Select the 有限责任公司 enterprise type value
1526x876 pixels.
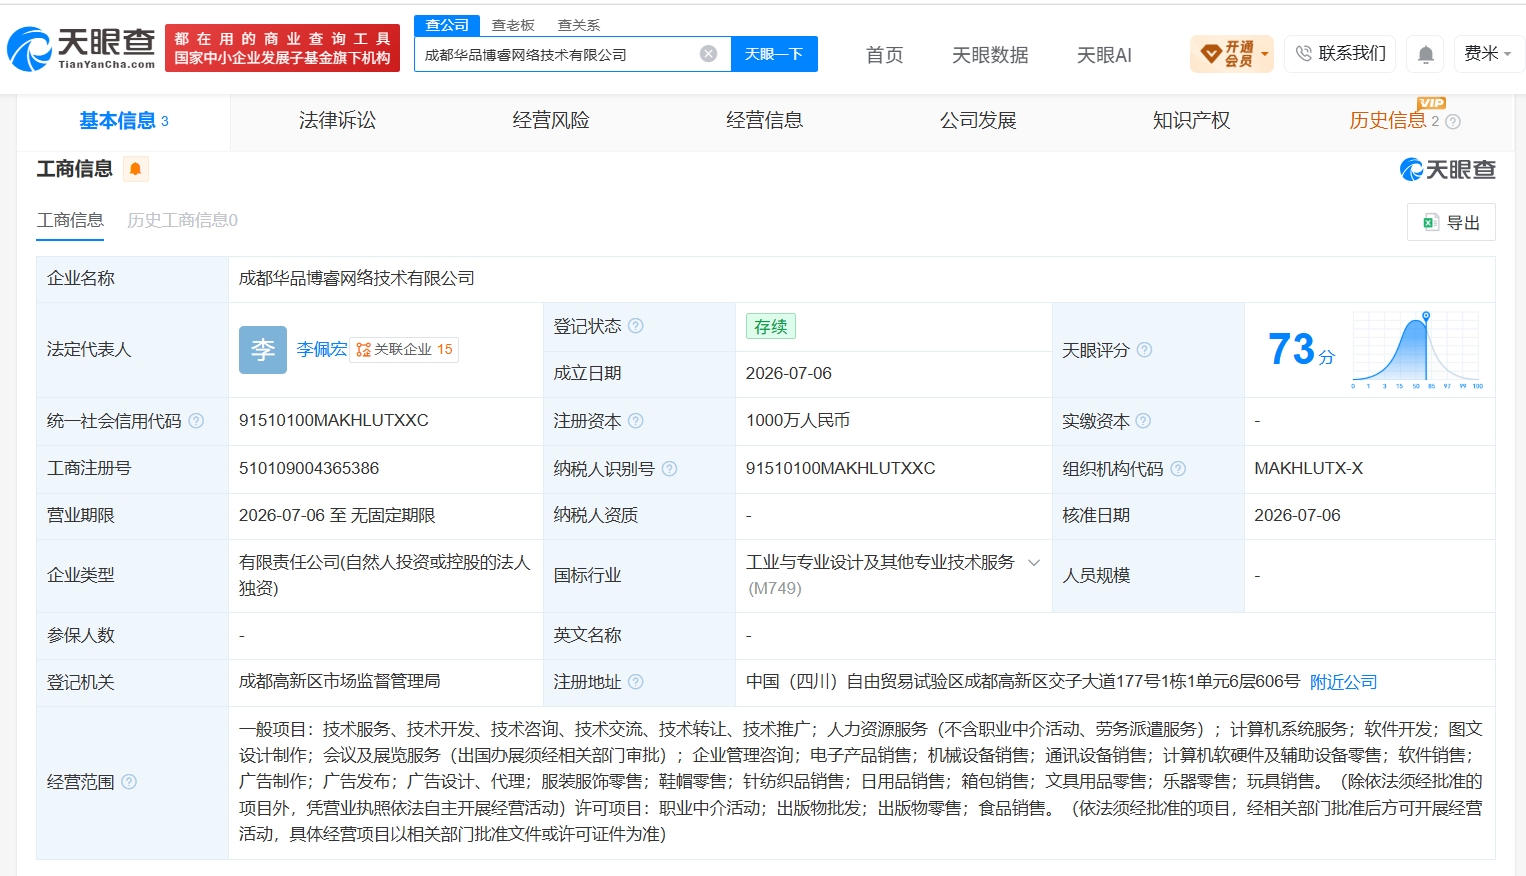click(x=385, y=575)
